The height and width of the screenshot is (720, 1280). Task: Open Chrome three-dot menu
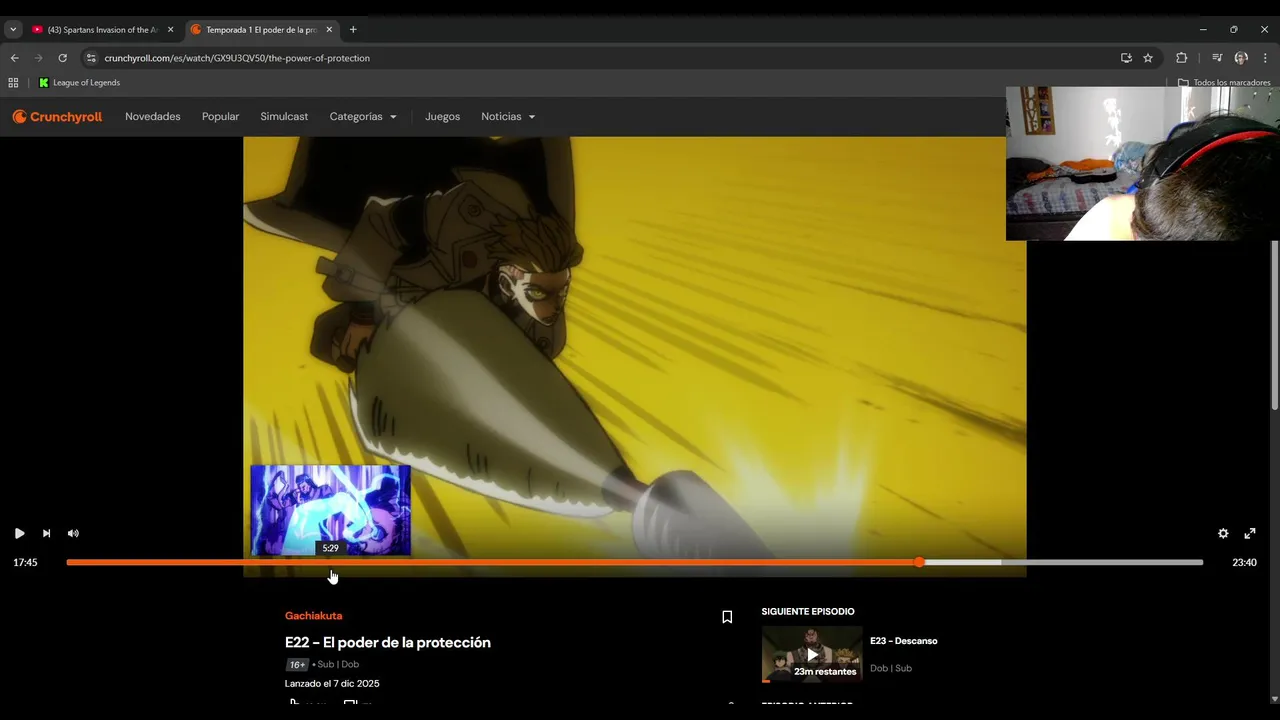[x=1266, y=58]
